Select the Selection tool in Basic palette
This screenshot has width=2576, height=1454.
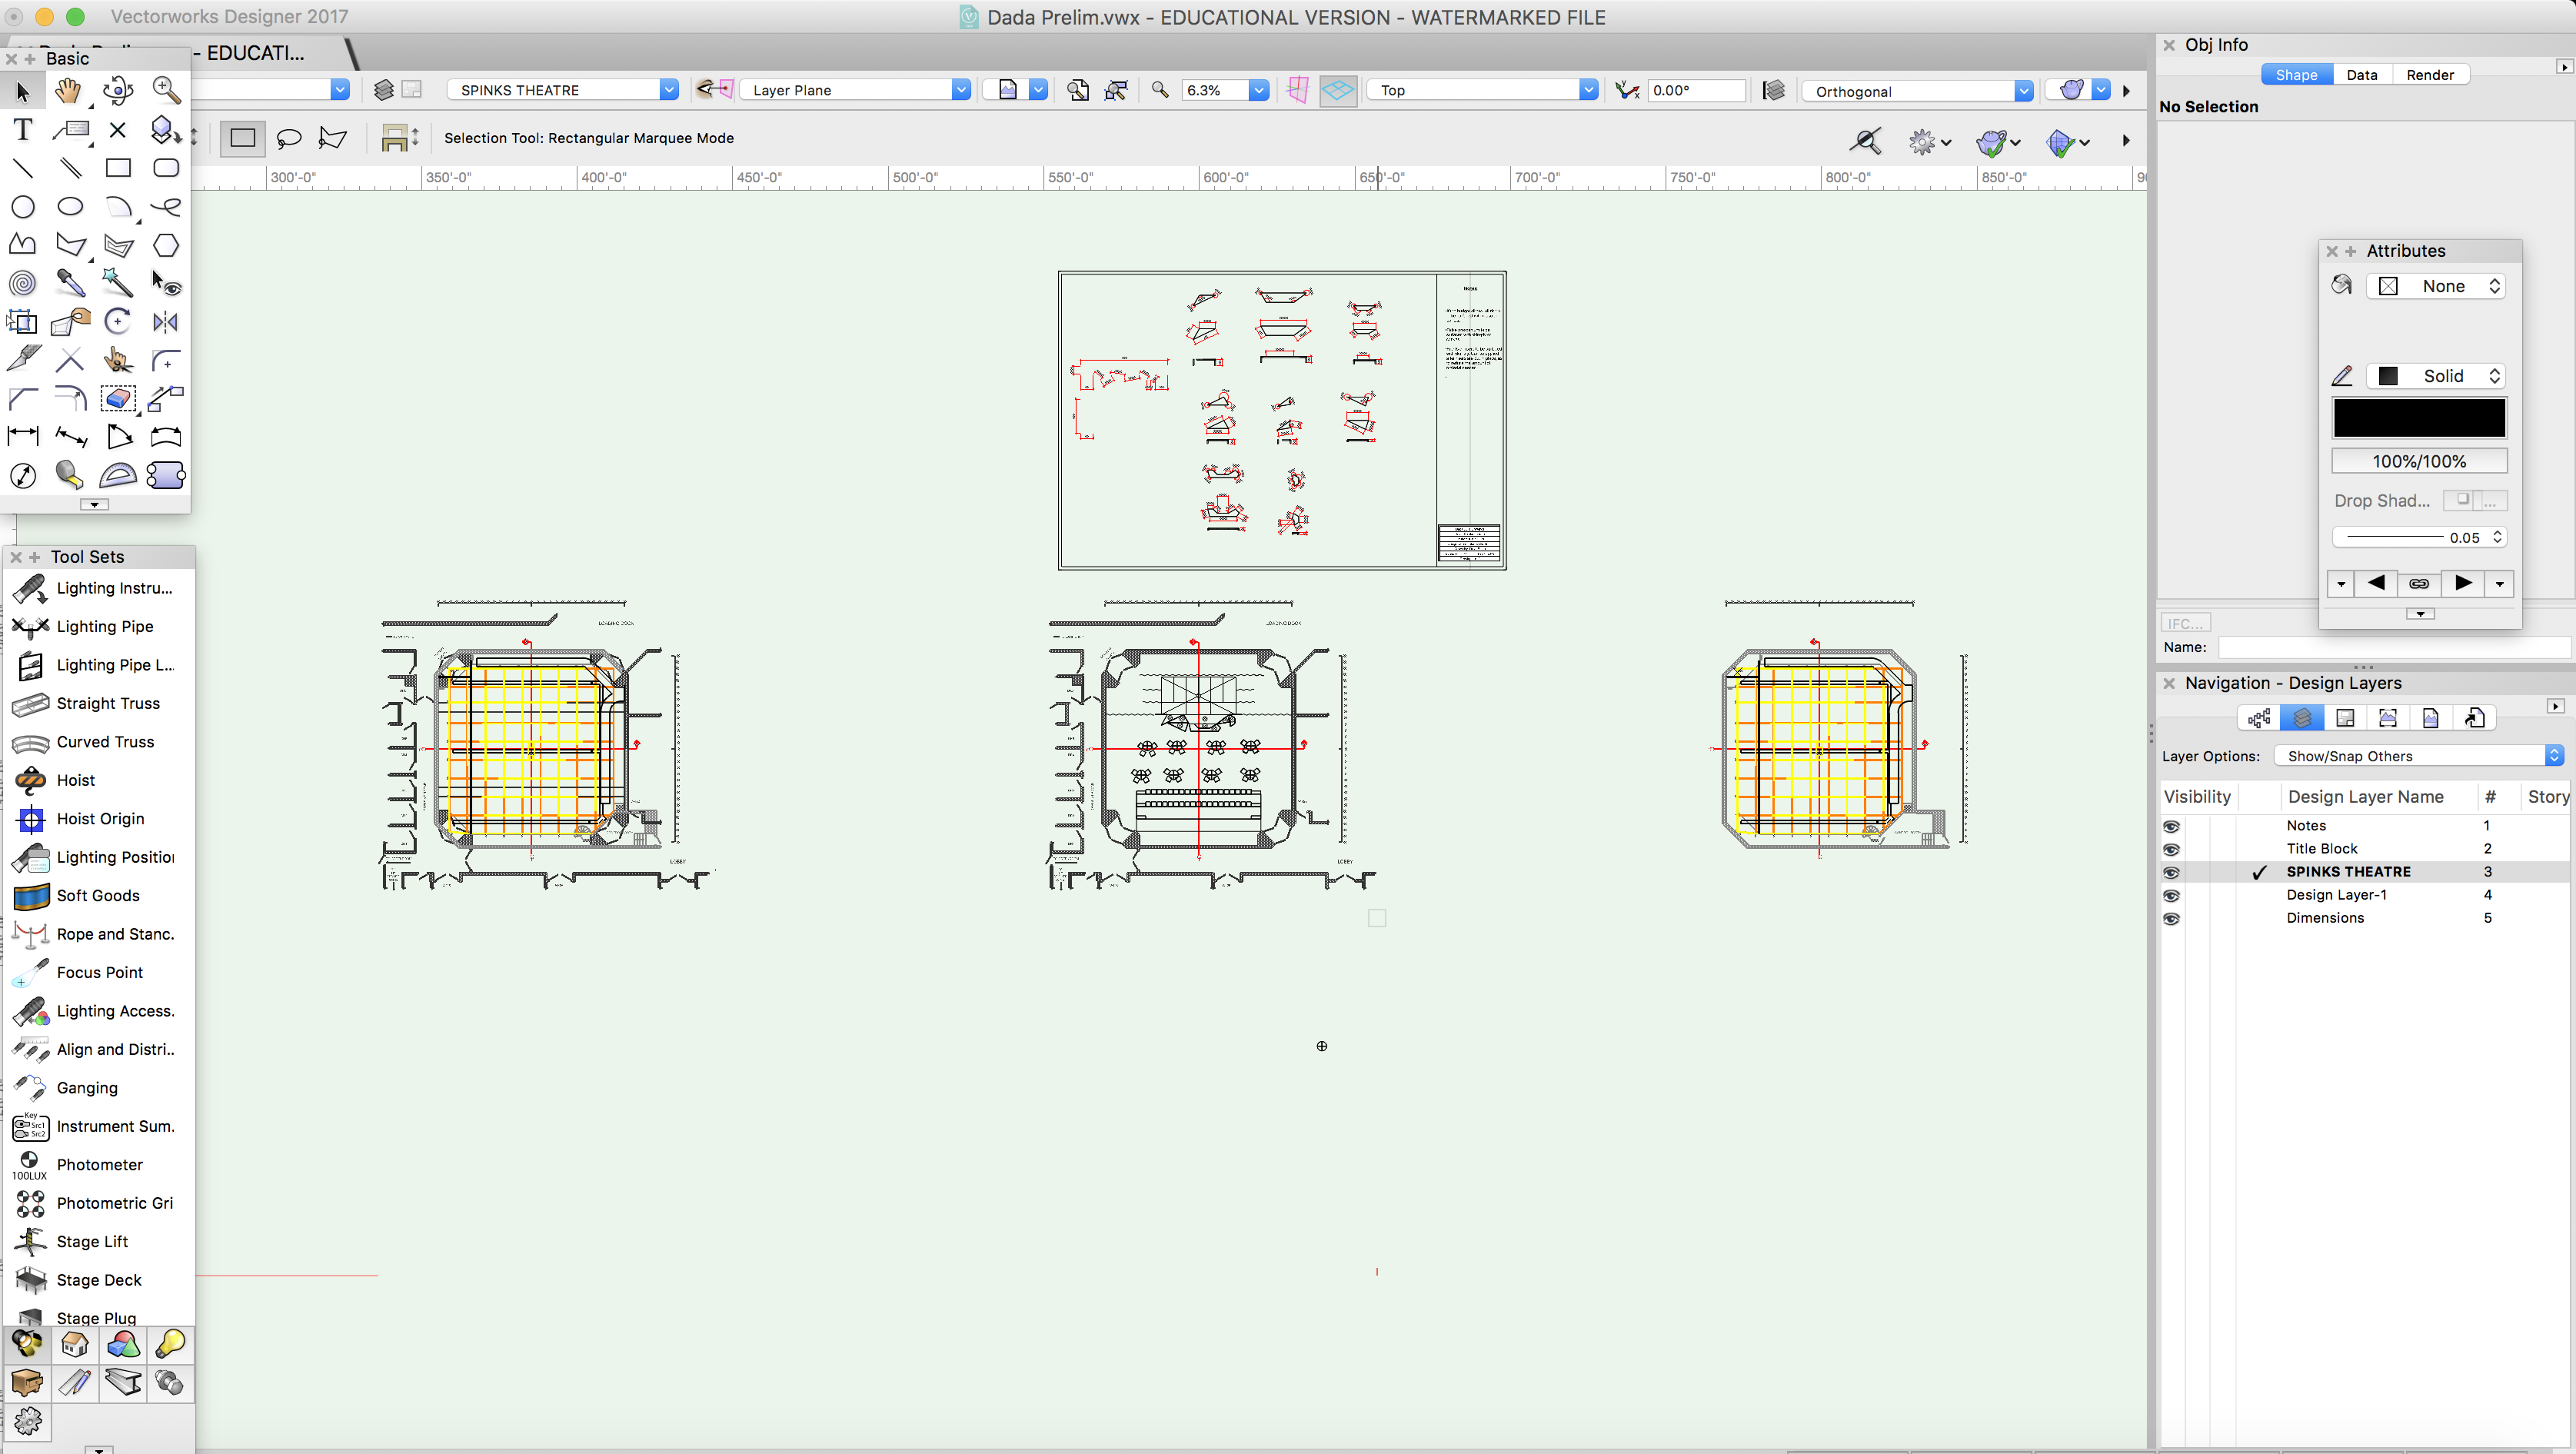pos(22,91)
